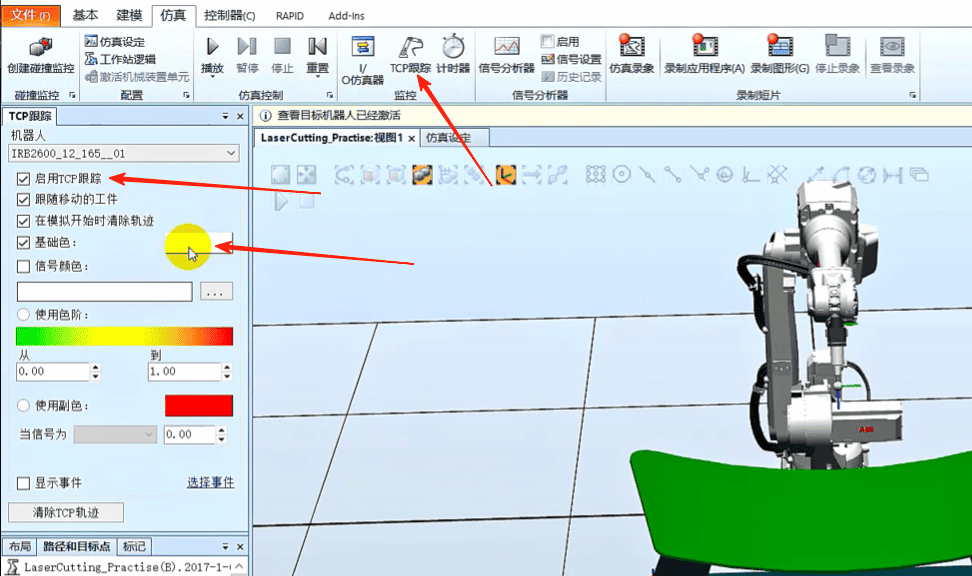This screenshot has width=972, height=576.
Task: Select the Use color scale (使用色阶) radio
Action: tap(24, 314)
